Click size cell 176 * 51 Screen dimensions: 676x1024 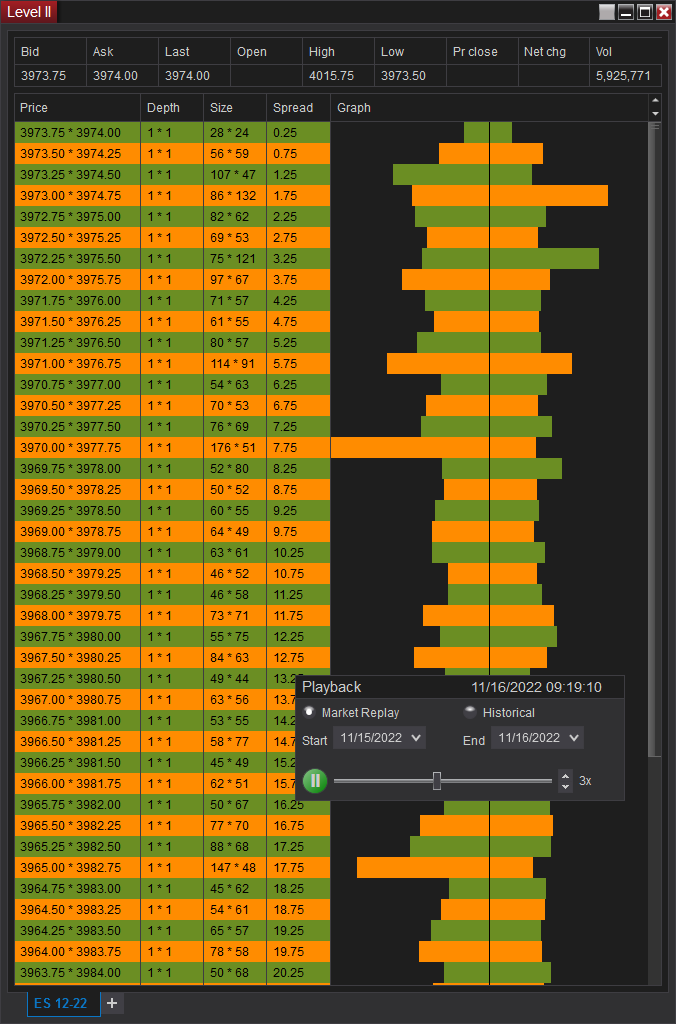click(235, 447)
